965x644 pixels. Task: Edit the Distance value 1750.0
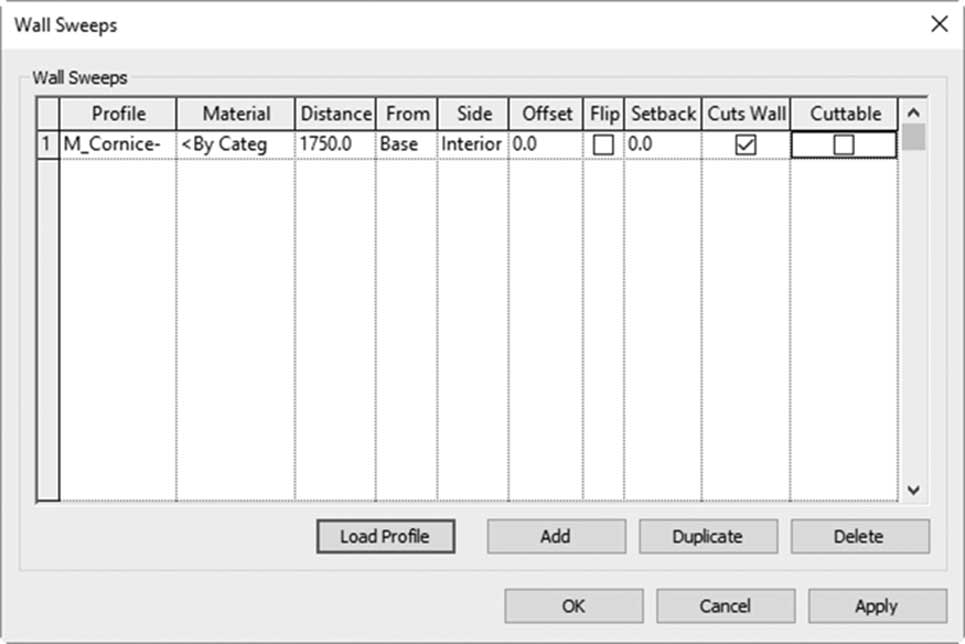(x=335, y=145)
